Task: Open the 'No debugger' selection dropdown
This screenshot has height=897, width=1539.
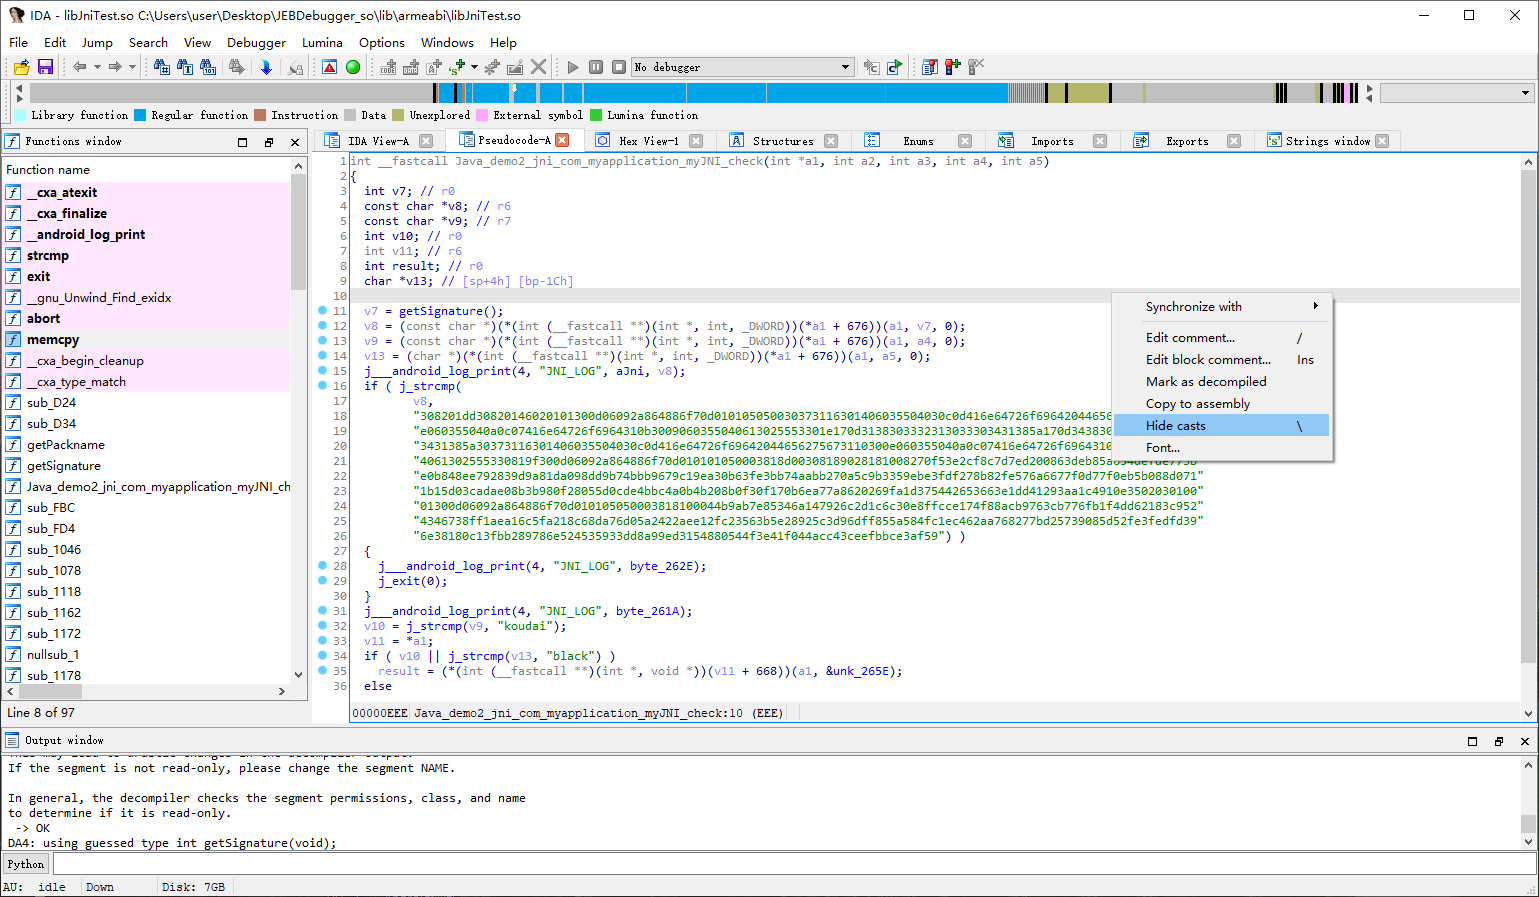Action: 742,67
